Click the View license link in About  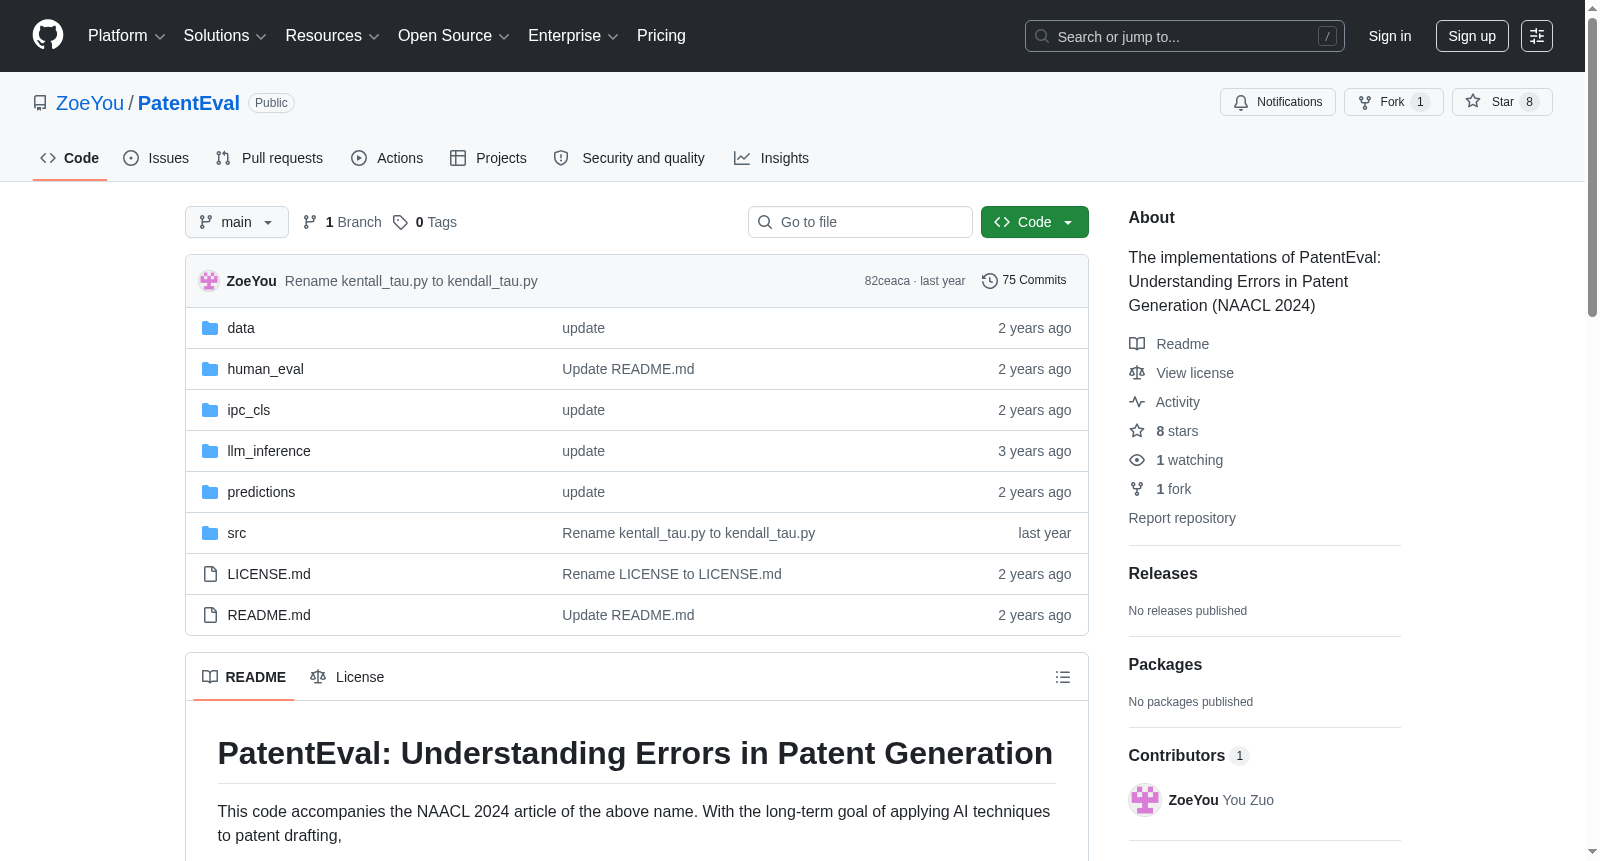pos(1195,373)
